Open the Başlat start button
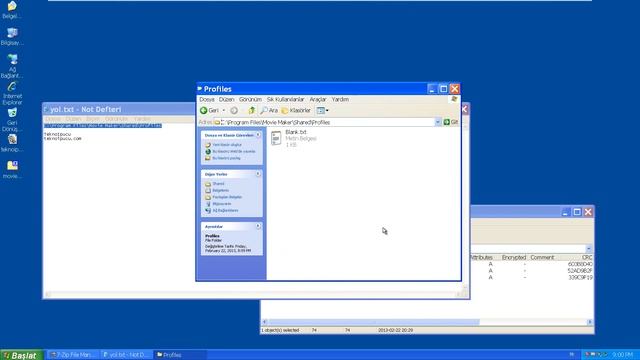 click(x=21, y=355)
